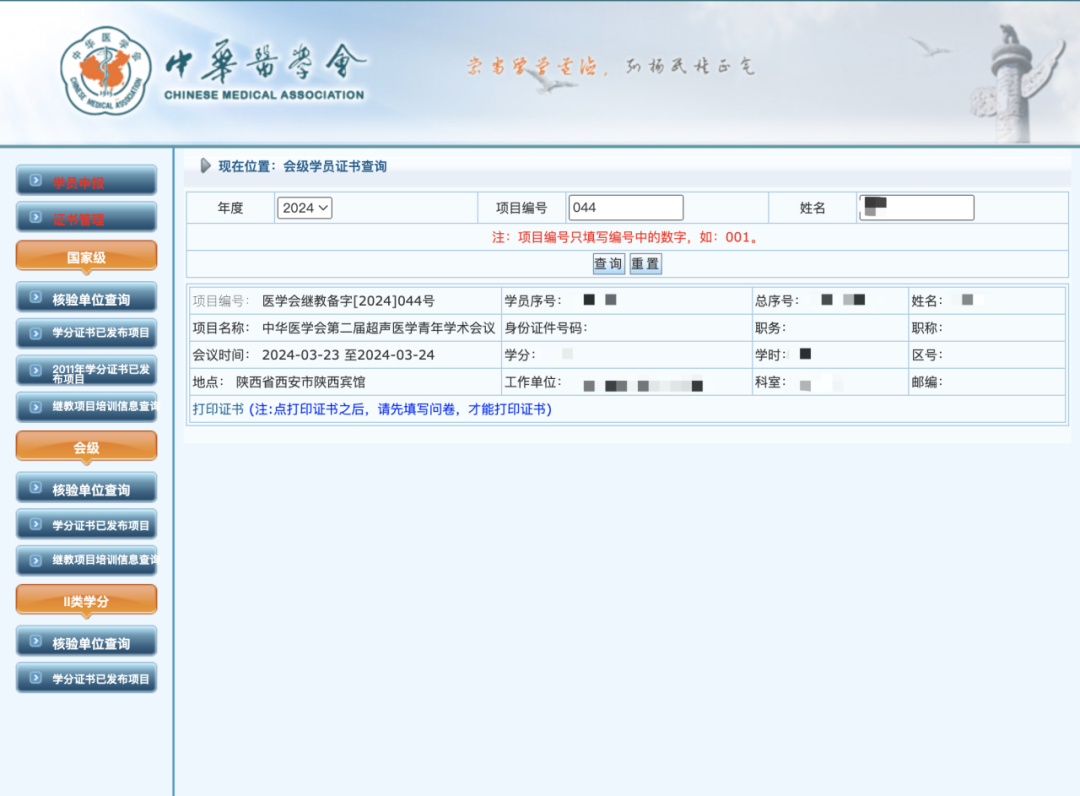Open 继教项目培训信息查询 under 国家级
This screenshot has height=796, width=1080.
[x=87, y=407]
